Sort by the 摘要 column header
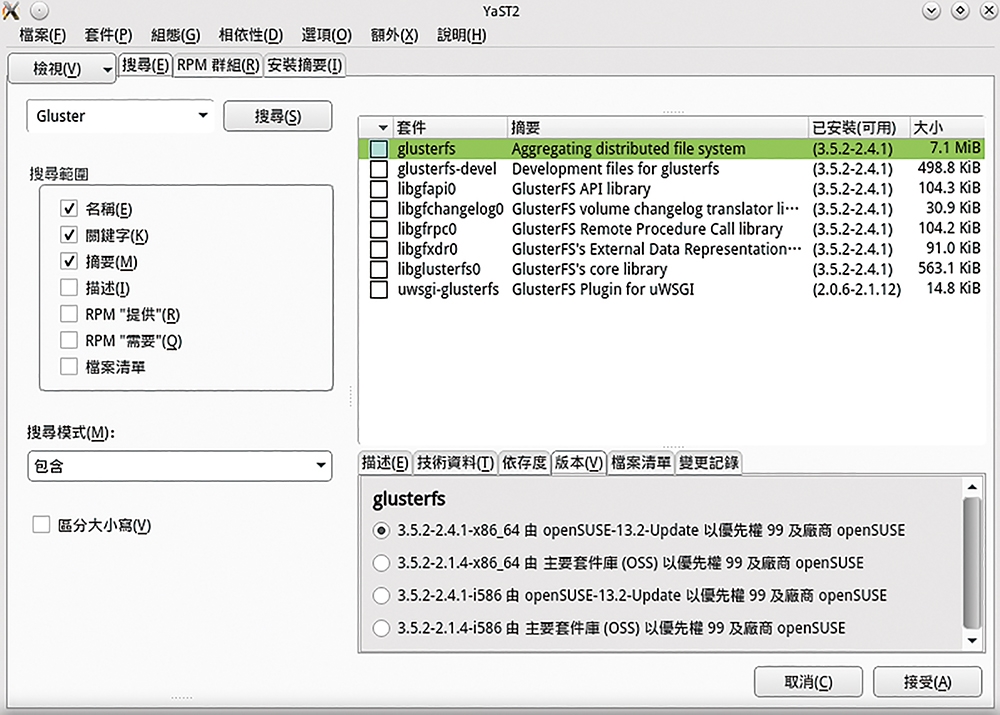The width and height of the screenshot is (1000, 715). [x=658, y=128]
